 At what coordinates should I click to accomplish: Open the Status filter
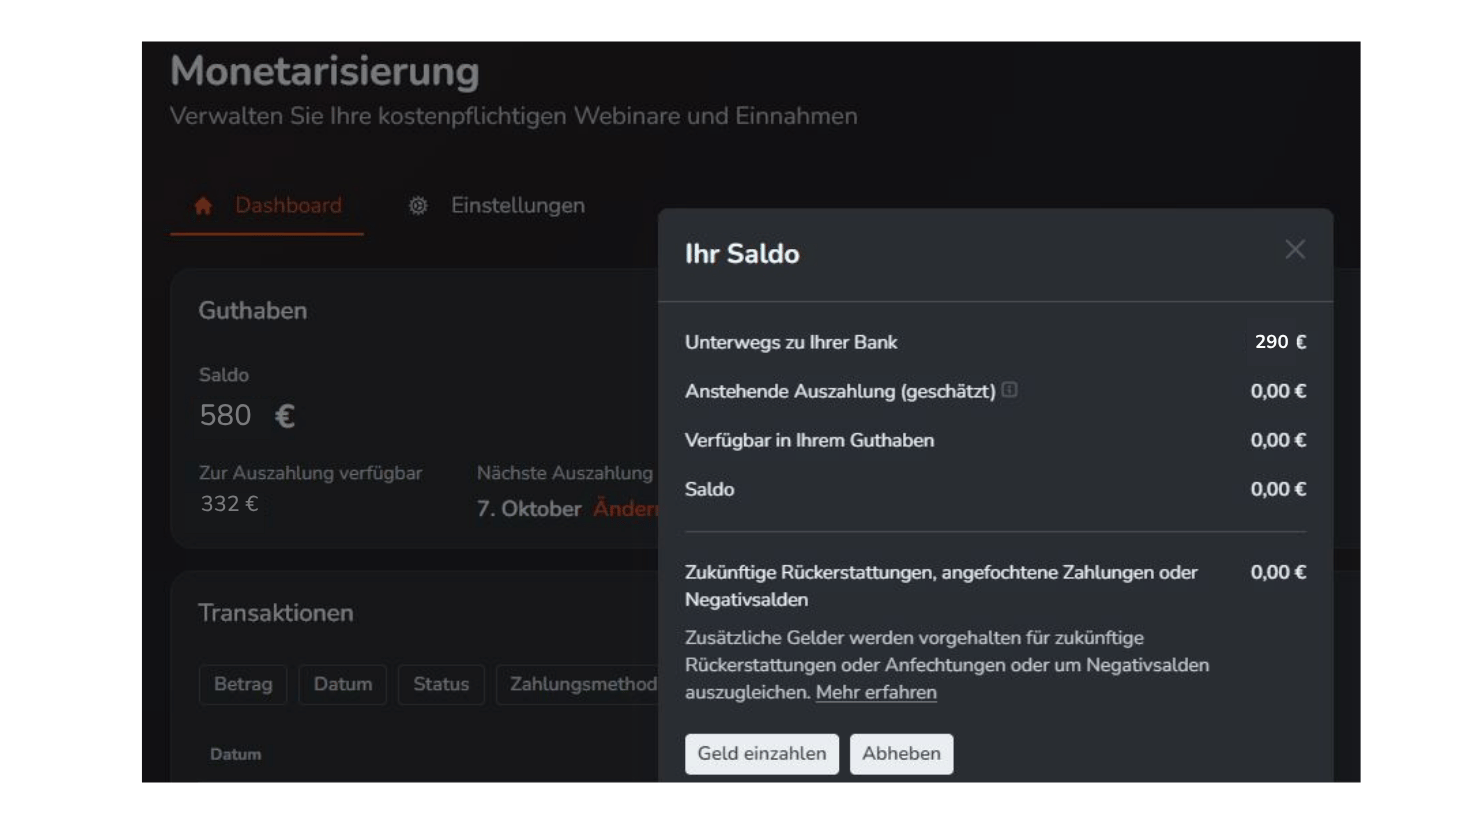click(x=441, y=684)
